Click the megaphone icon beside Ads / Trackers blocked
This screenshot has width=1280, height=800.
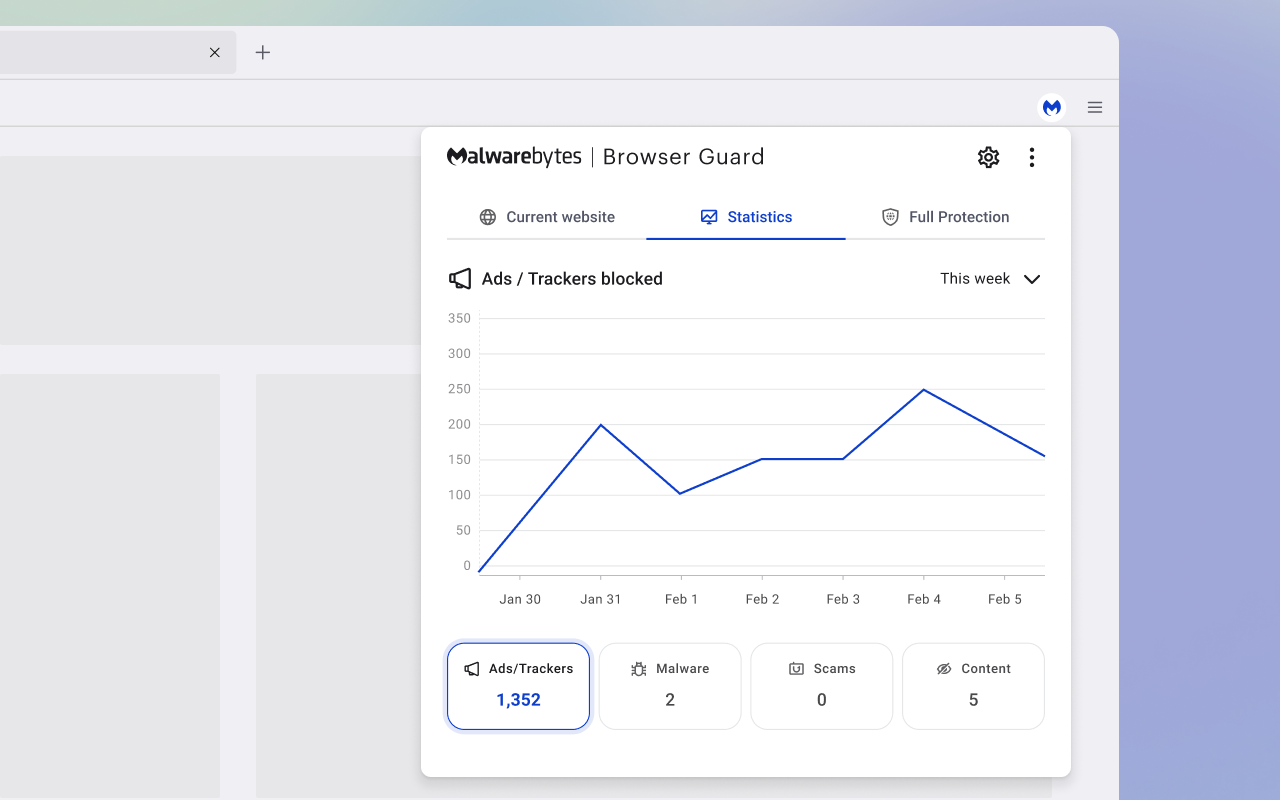point(460,279)
